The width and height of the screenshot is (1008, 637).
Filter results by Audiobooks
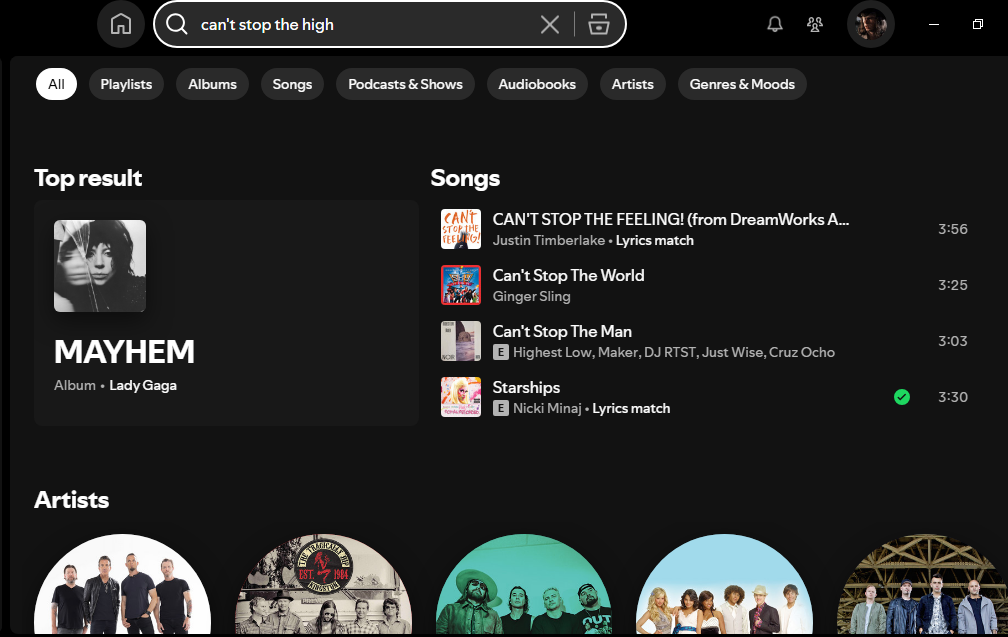[x=537, y=84]
